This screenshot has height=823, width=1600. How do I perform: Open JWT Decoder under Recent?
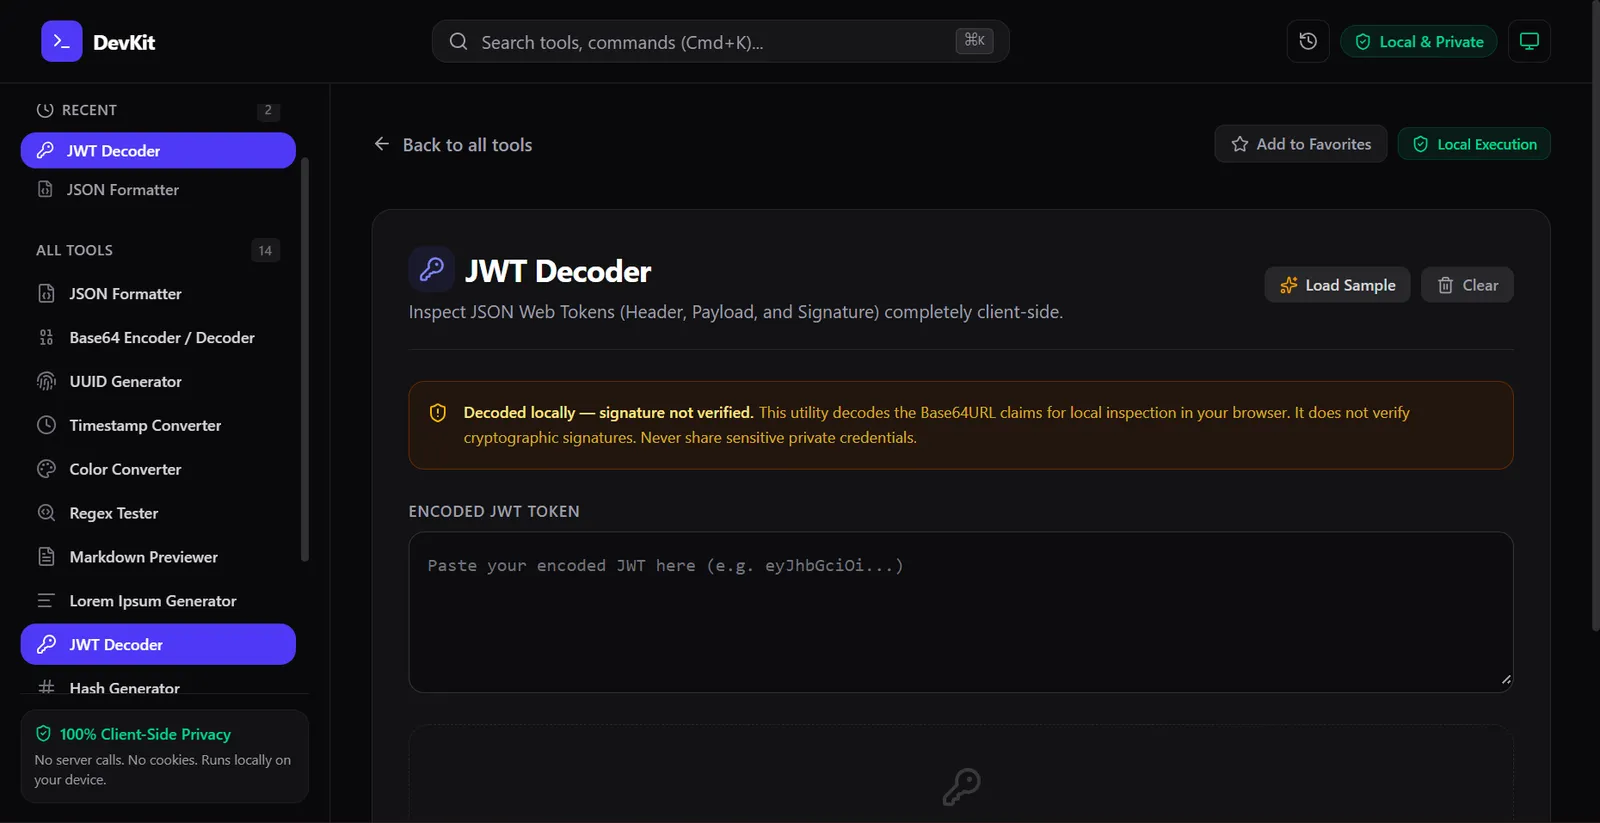pyautogui.click(x=158, y=151)
